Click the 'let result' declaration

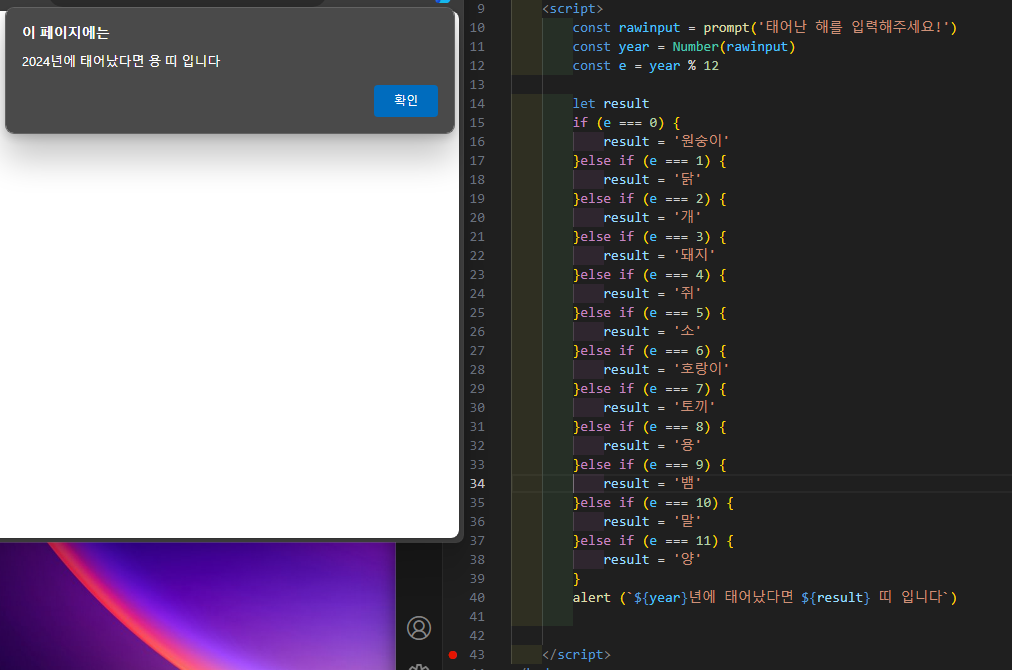pos(611,103)
